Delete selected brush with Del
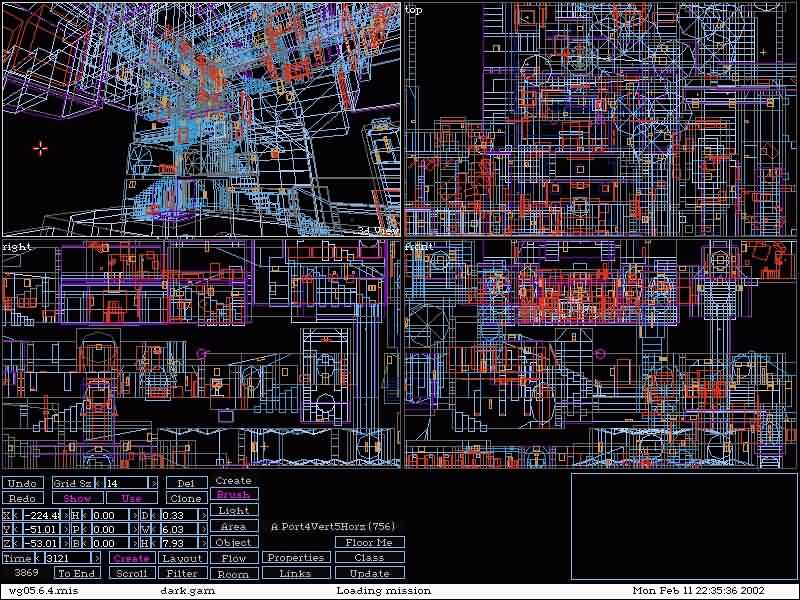Image resolution: width=800 pixels, height=600 pixels. click(185, 483)
